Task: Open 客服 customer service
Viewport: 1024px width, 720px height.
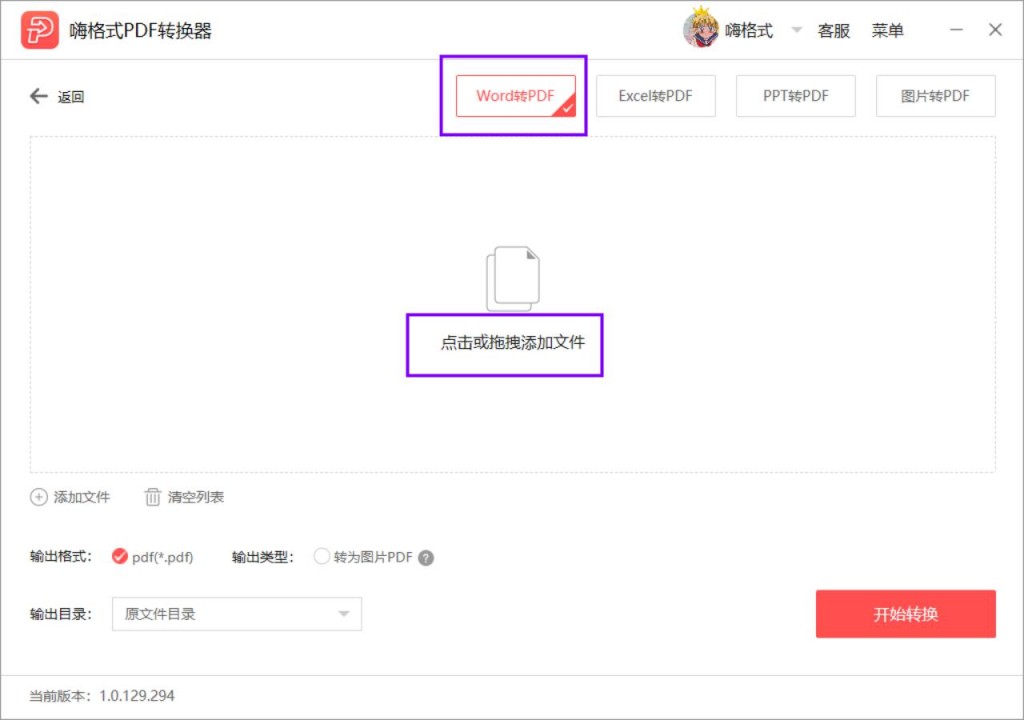Action: pos(834,31)
